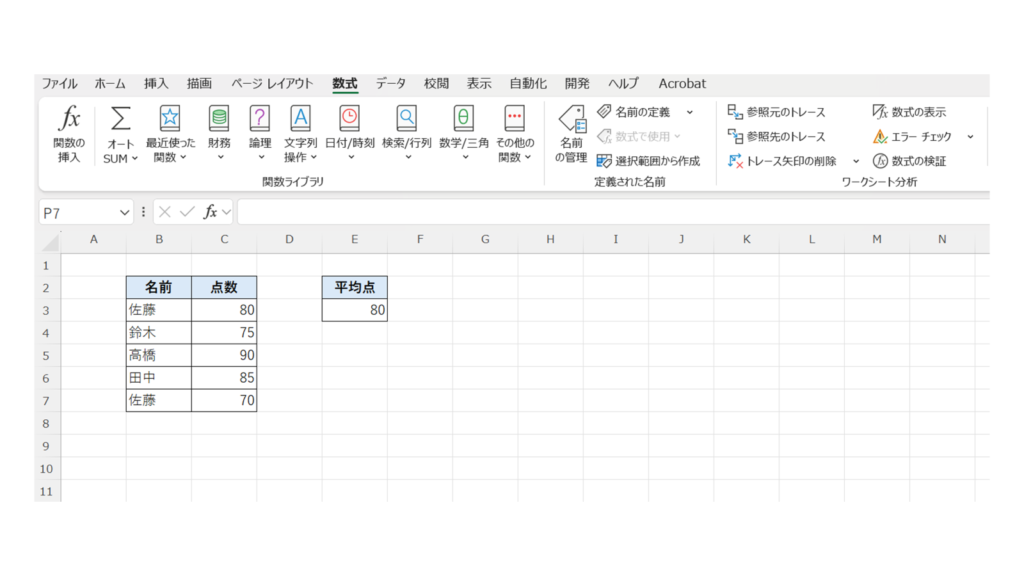
Task: Open the 財務 functions icon
Action: point(218,119)
